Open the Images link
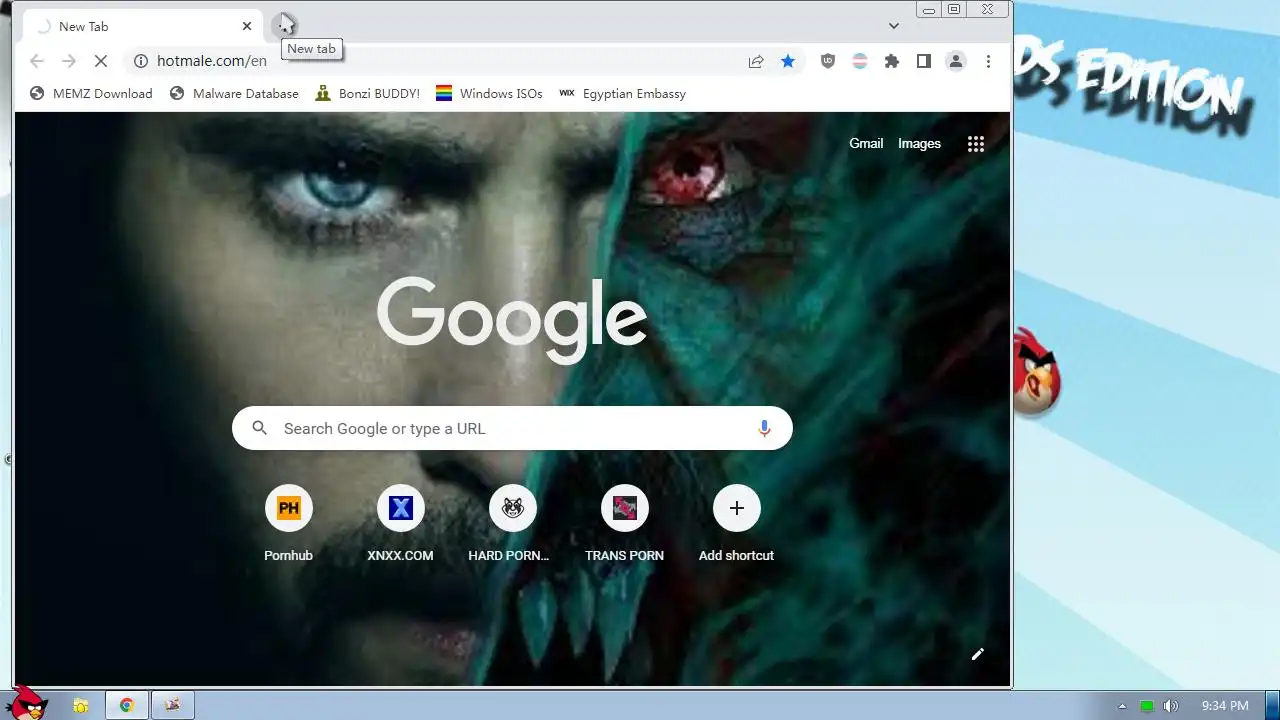Screen dimensions: 1280x720 click(919, 143)
